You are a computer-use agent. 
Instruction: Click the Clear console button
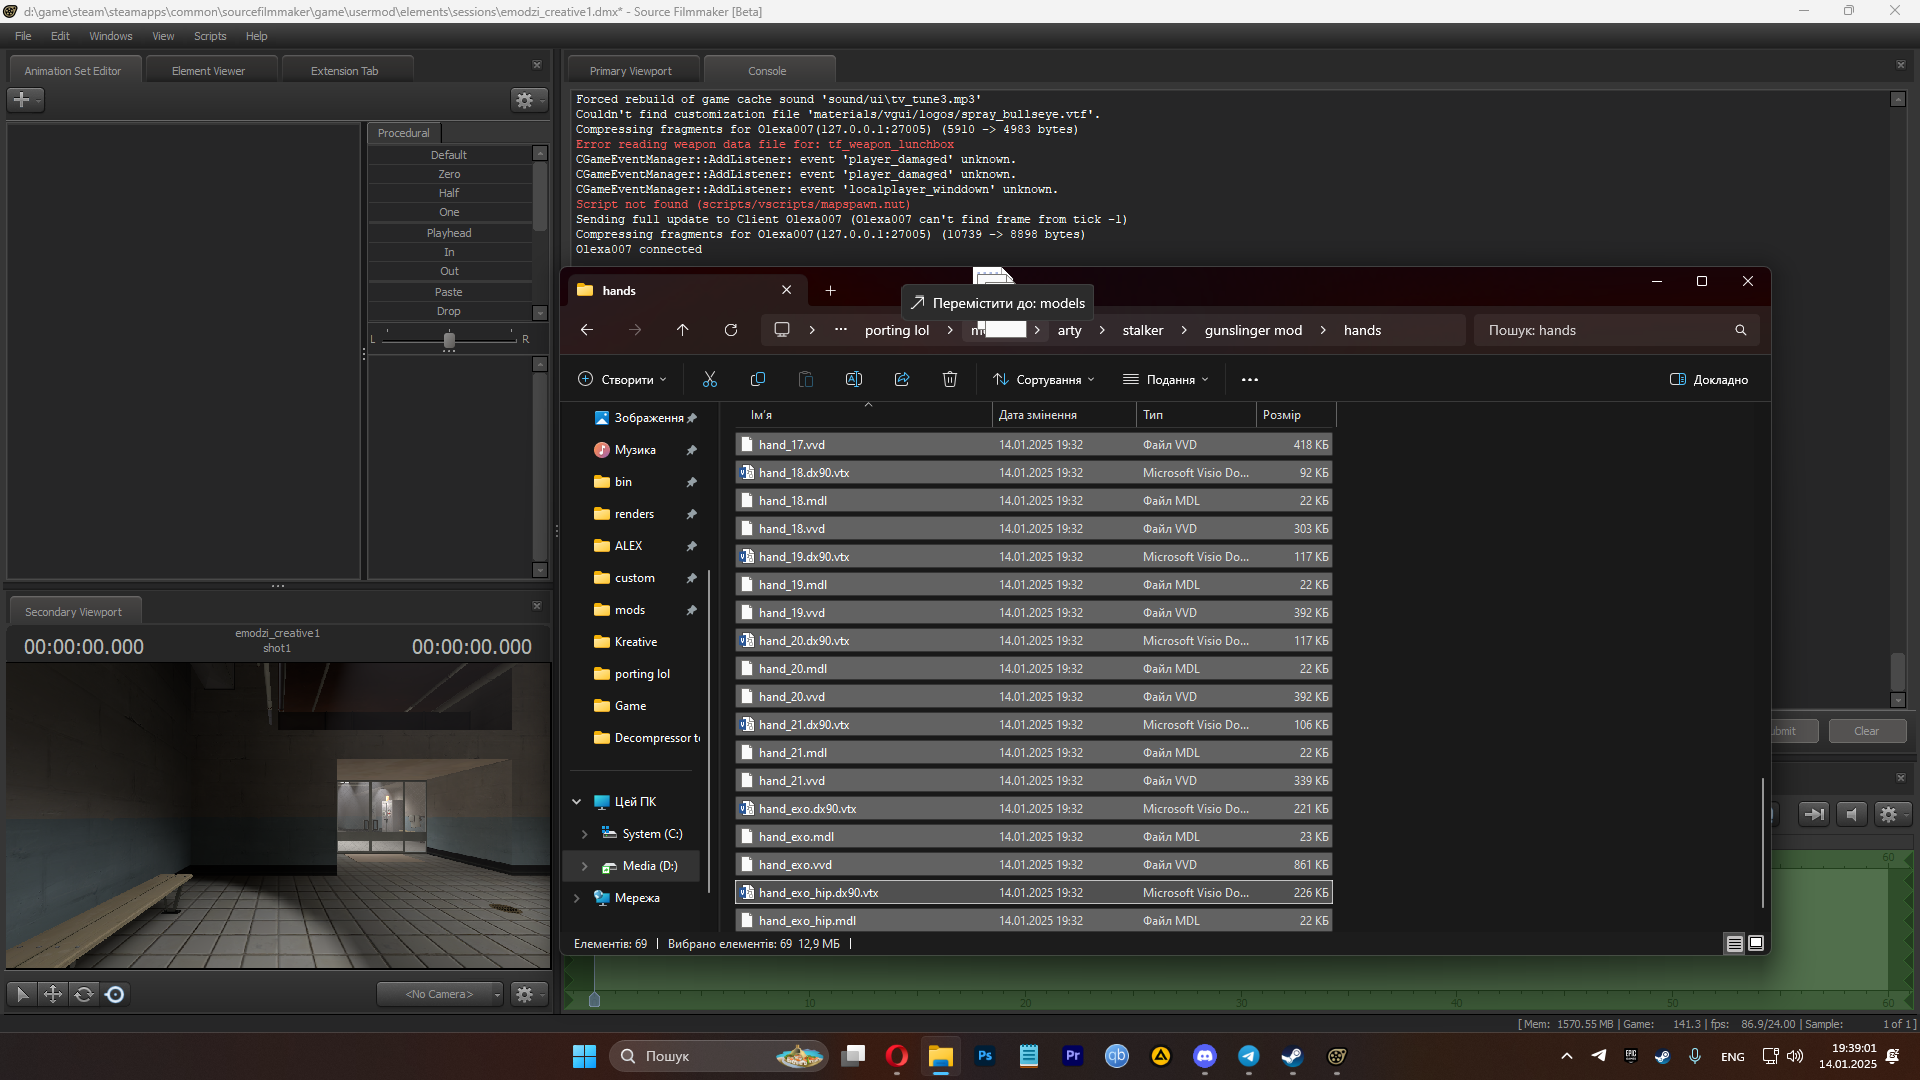[1866, 731]
